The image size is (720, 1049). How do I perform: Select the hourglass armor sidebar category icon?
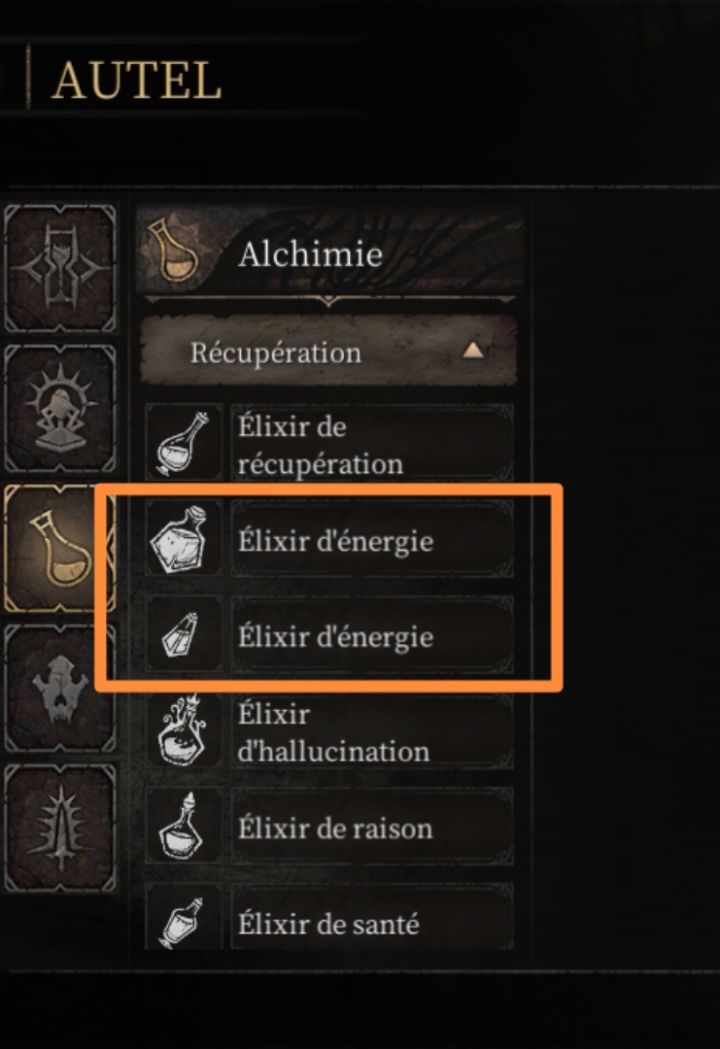[x=60, y=269]
